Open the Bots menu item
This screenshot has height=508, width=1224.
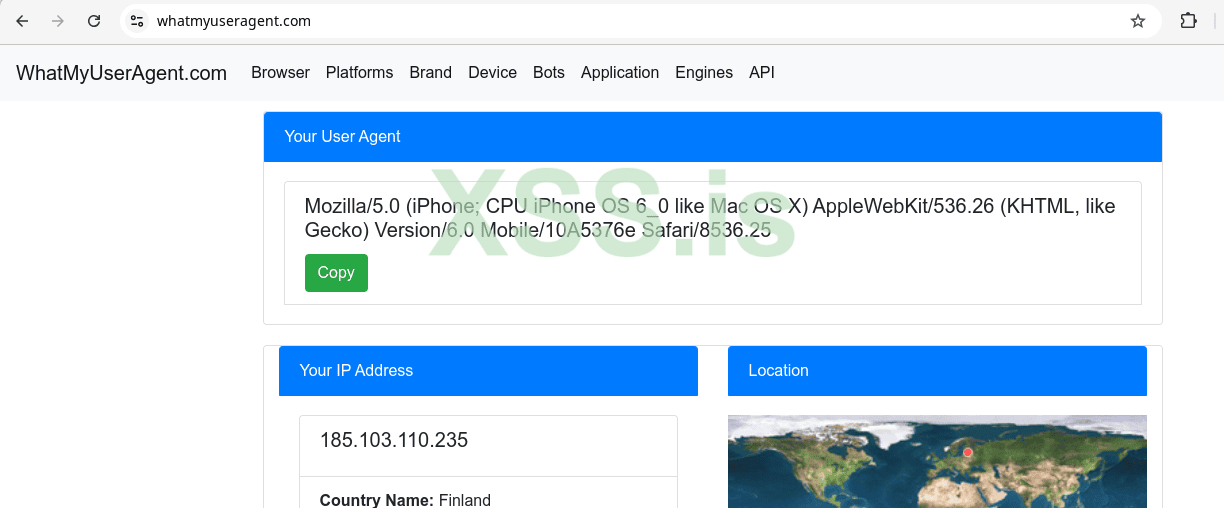coord(549,73)
